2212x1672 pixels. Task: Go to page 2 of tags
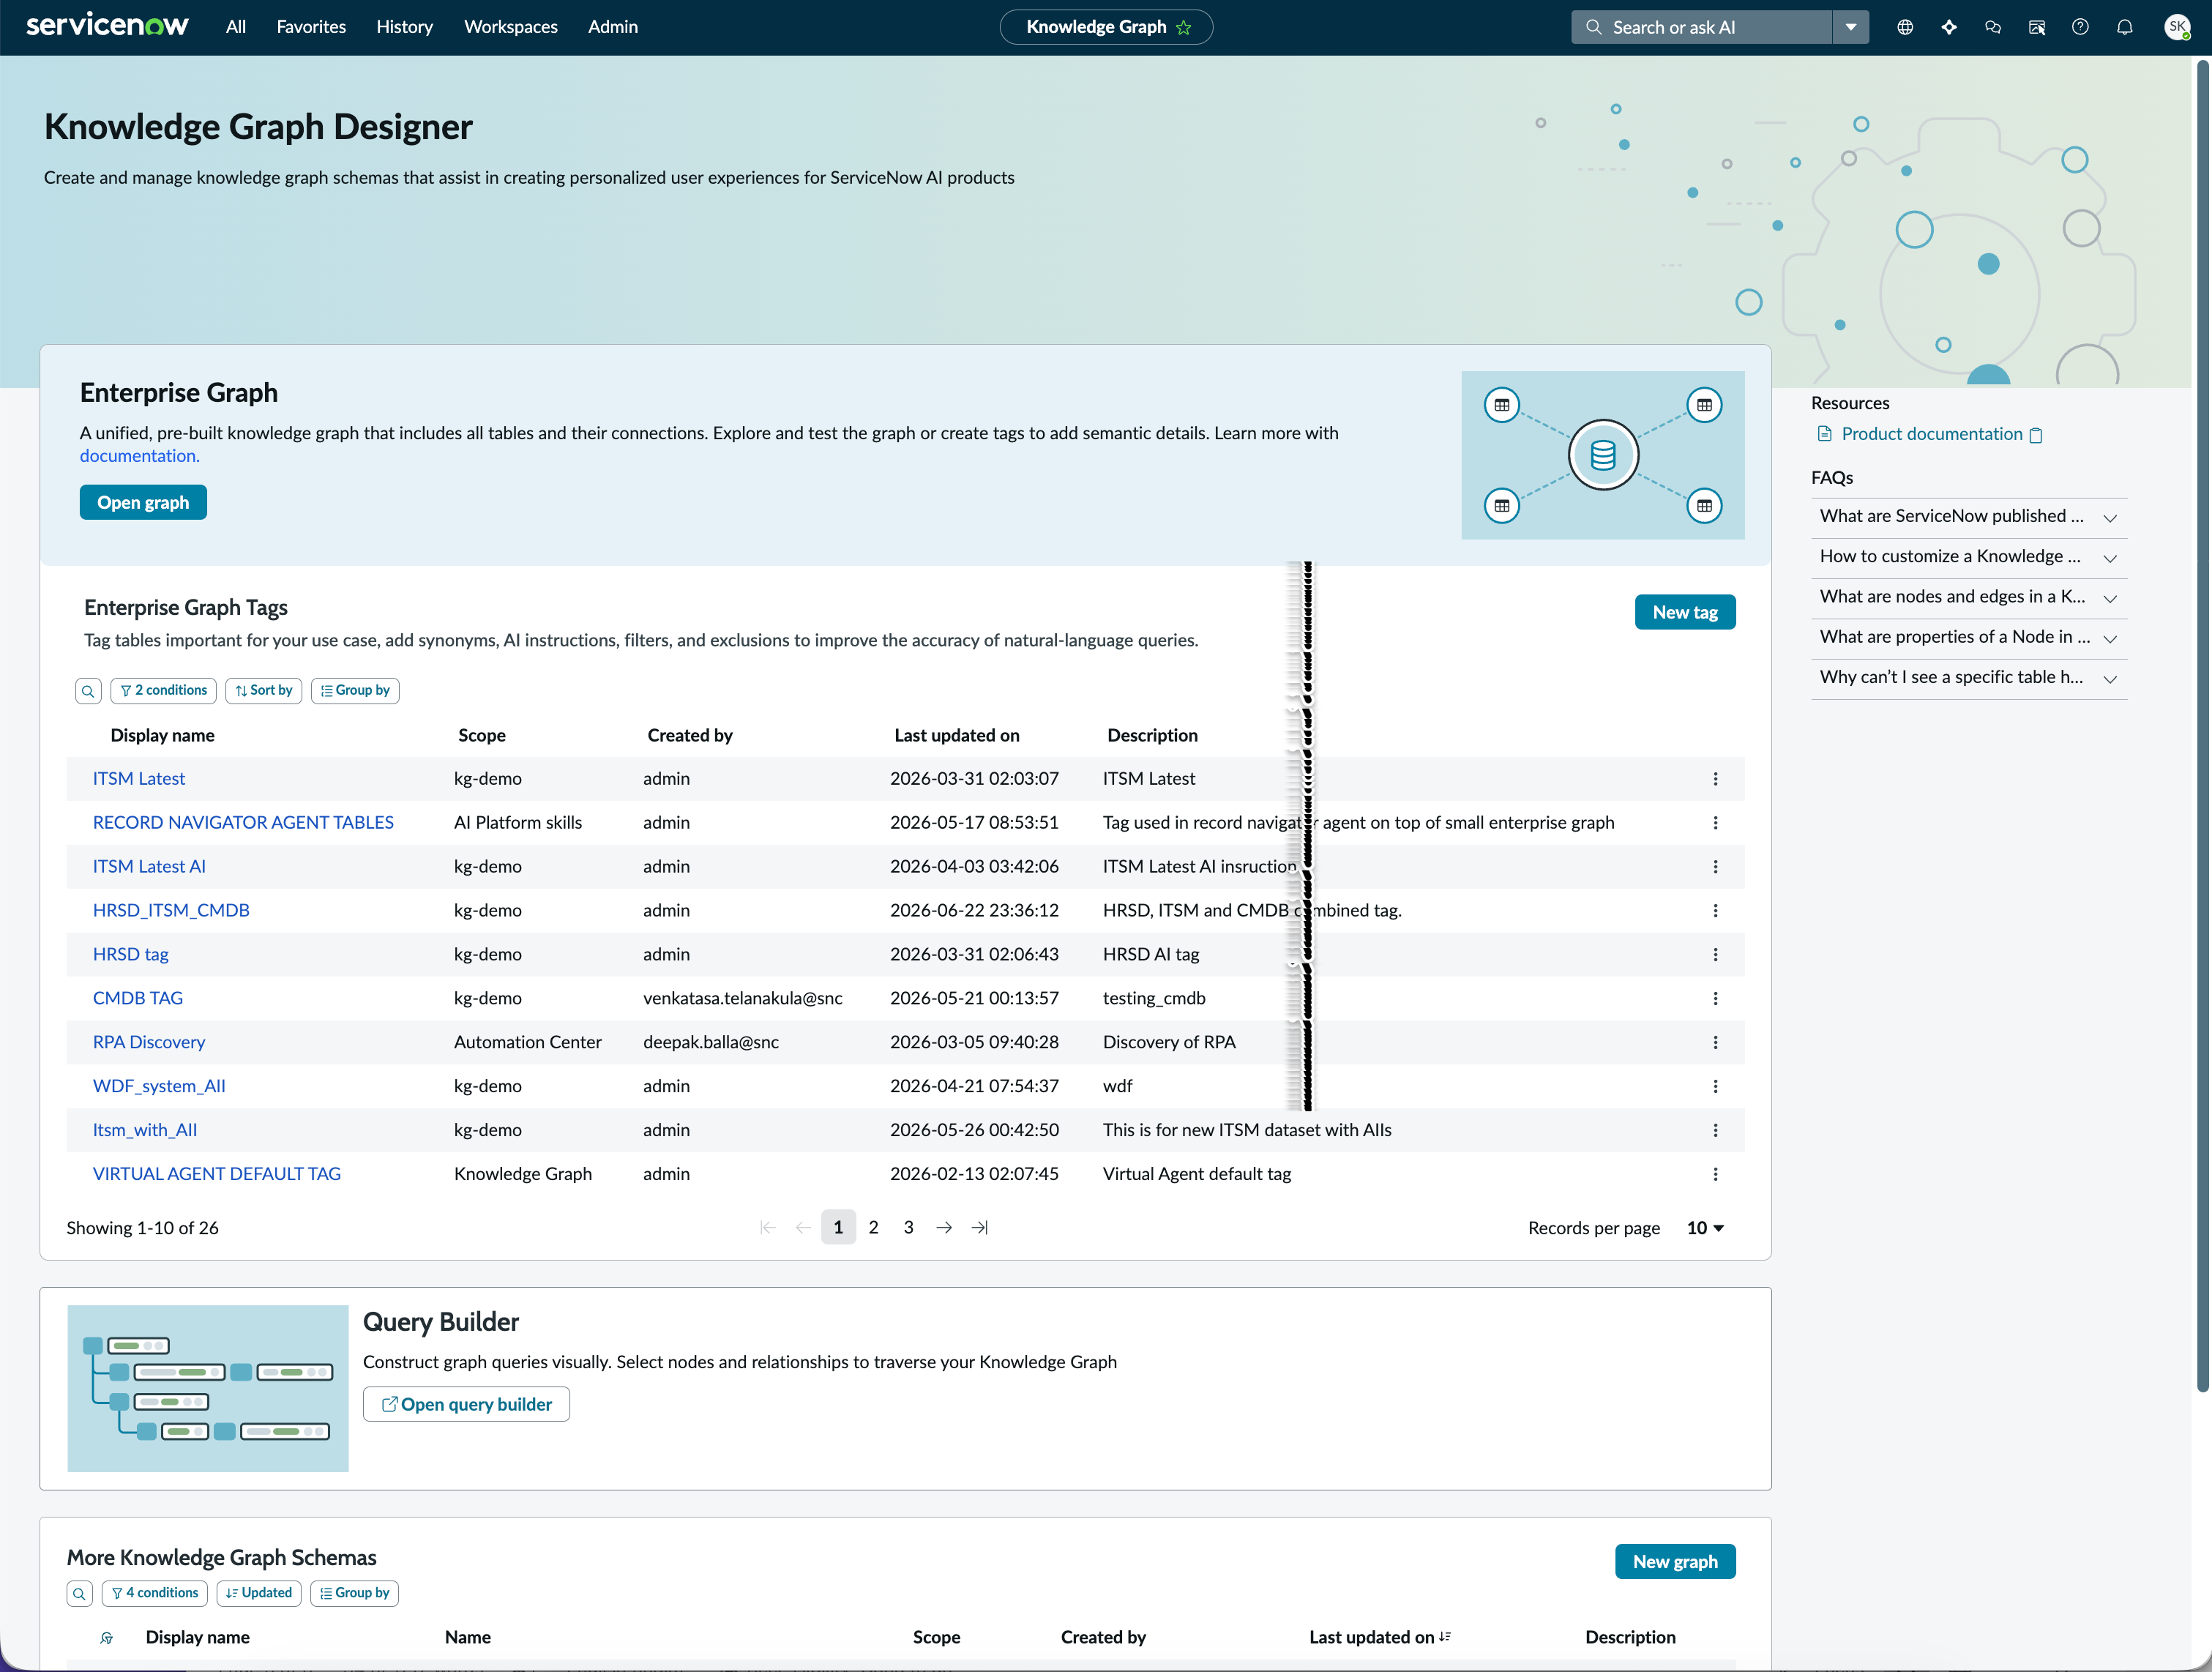click(873, 1228)
